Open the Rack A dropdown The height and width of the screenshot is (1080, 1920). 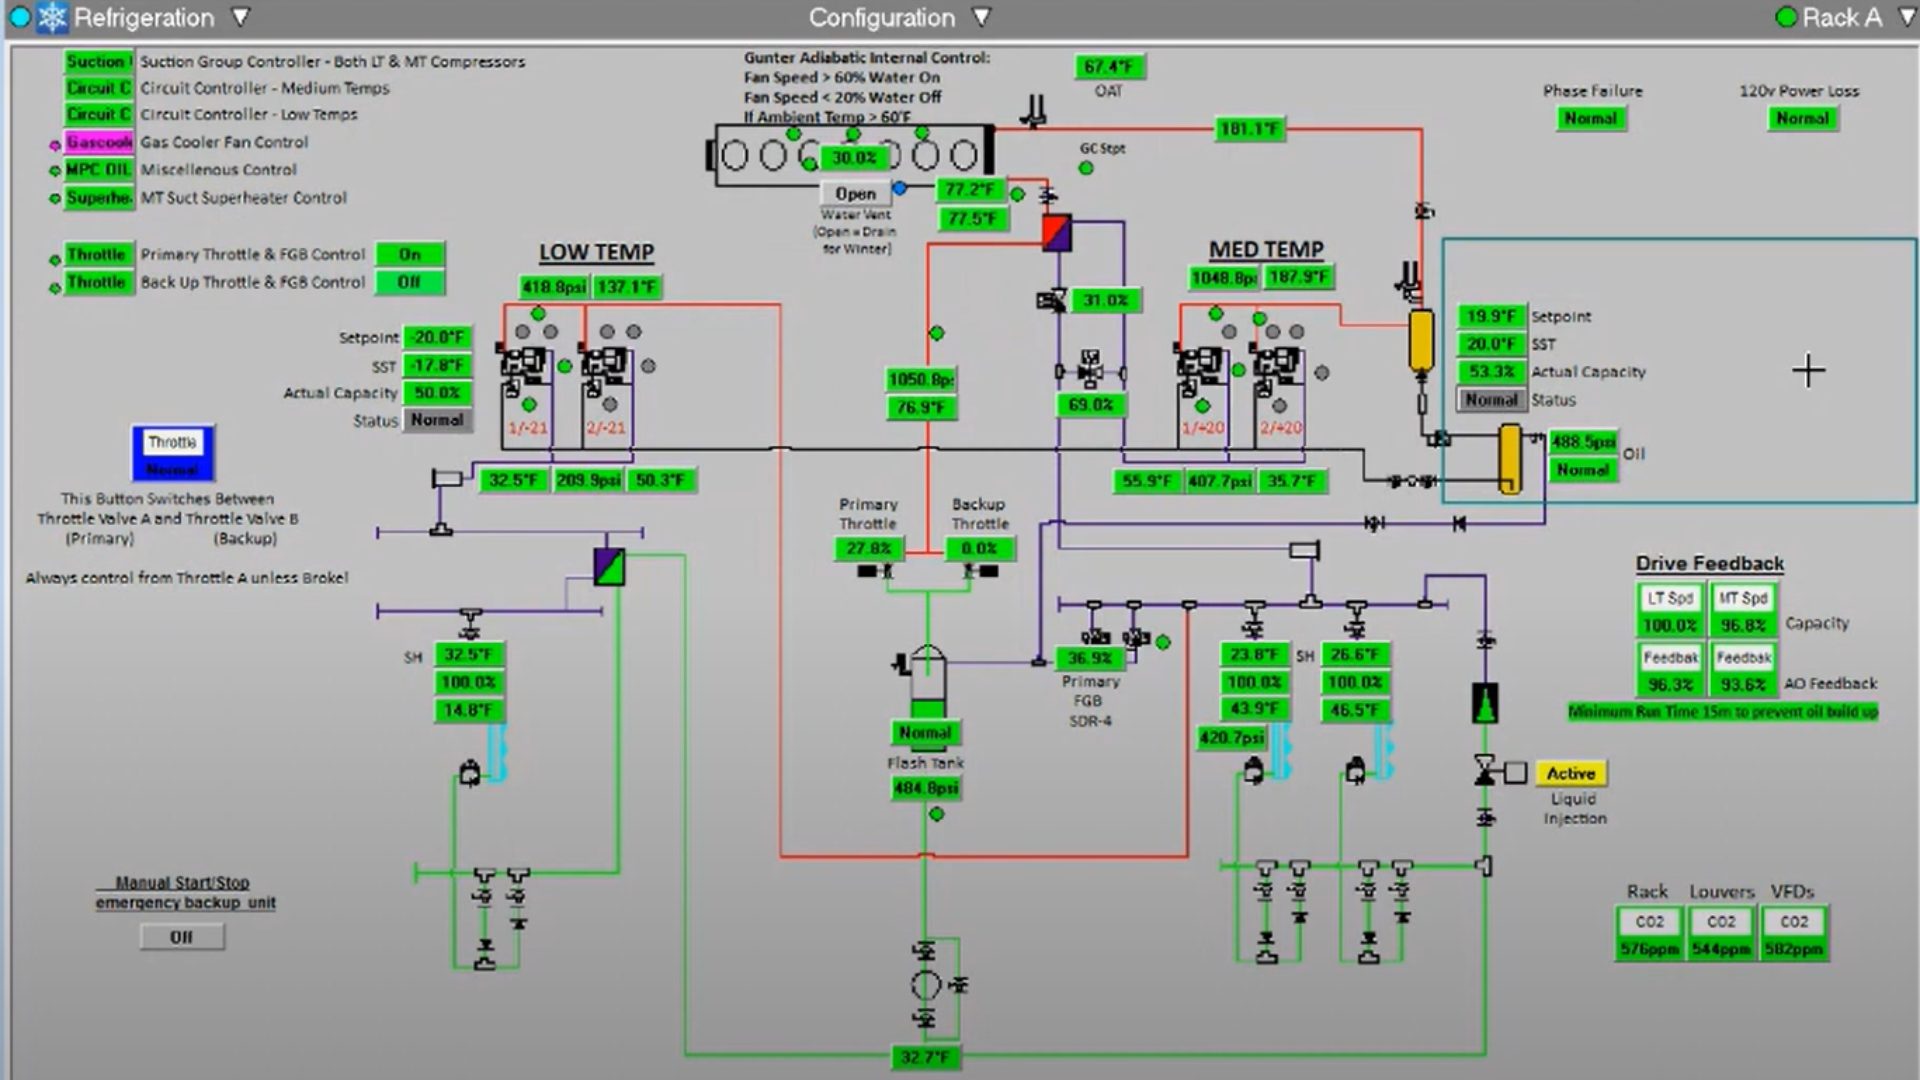click(1906, 17)
